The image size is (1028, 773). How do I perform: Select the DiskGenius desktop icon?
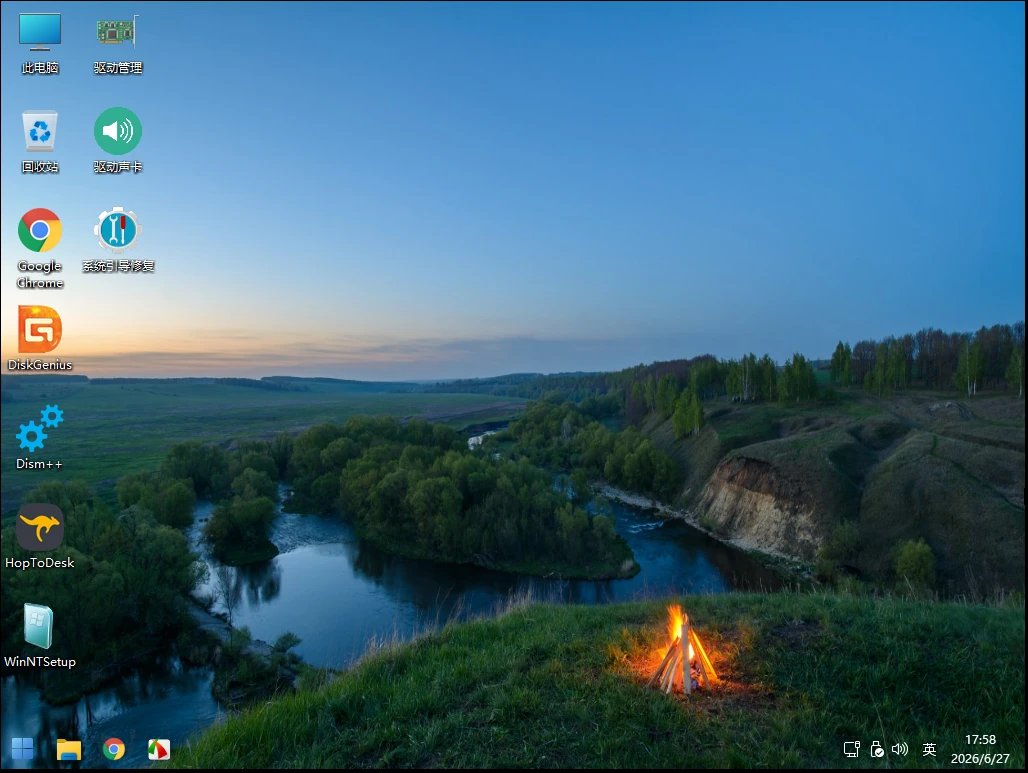[40, 338]
